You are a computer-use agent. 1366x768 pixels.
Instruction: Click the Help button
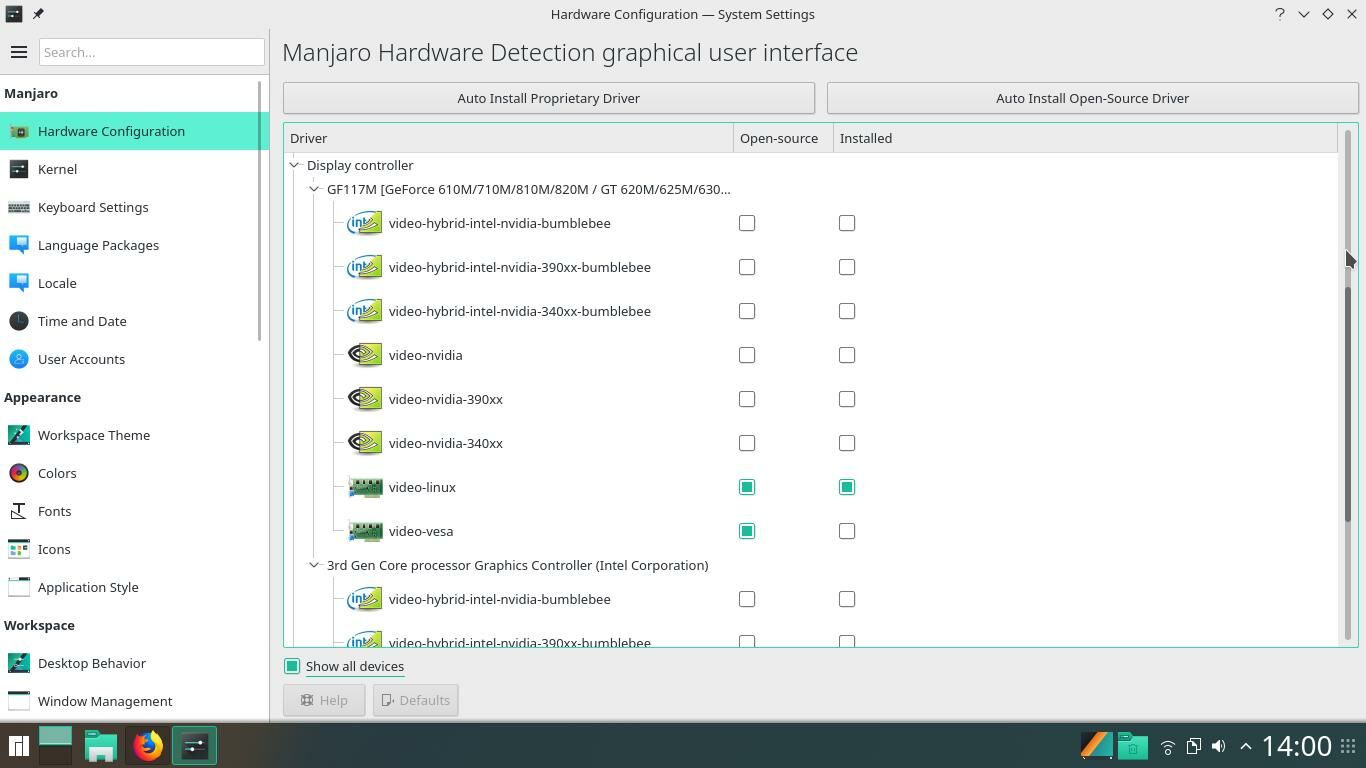pyautogui.click(x=324, y=700)
